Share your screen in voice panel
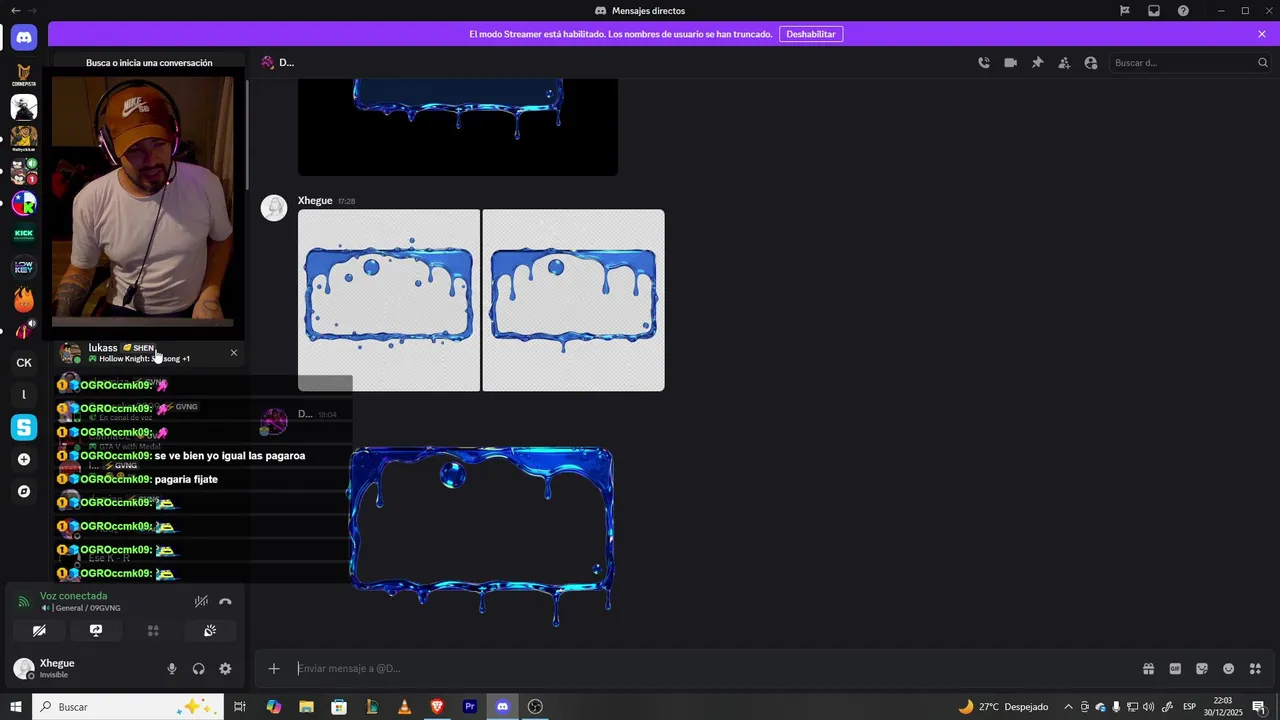1280x720 pixels. click(x=96, y=631)
